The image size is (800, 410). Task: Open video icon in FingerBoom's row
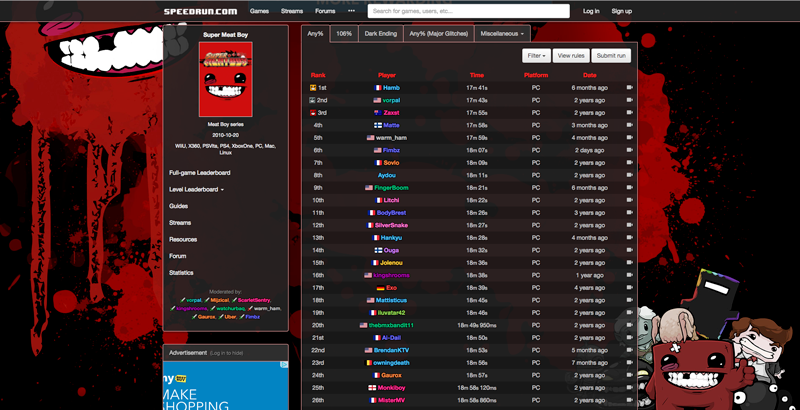click(629, 188)
